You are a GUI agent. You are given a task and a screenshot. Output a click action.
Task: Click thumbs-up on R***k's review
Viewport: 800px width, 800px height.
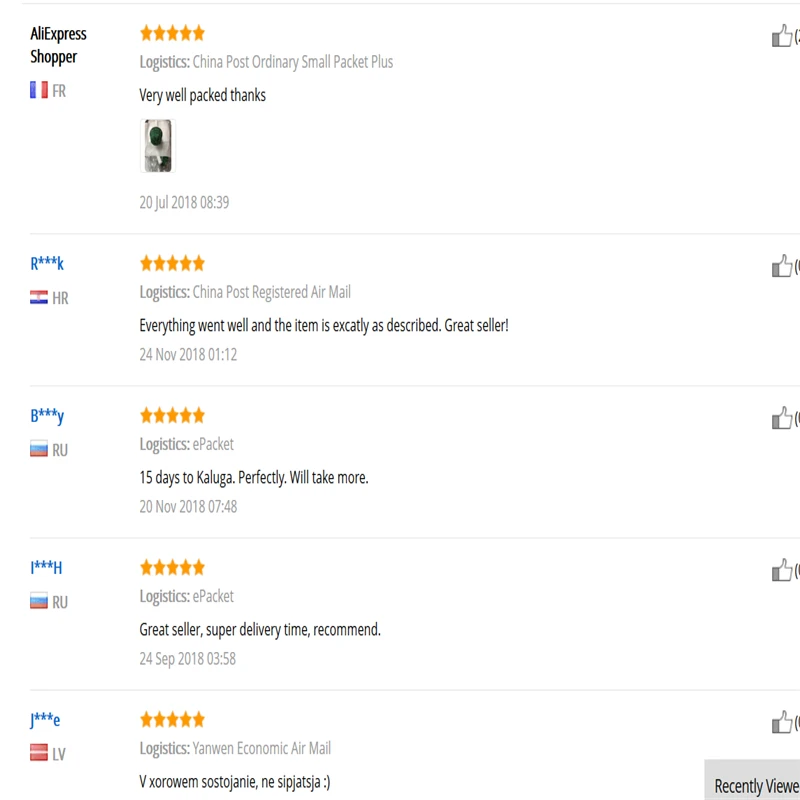[782, 266]
